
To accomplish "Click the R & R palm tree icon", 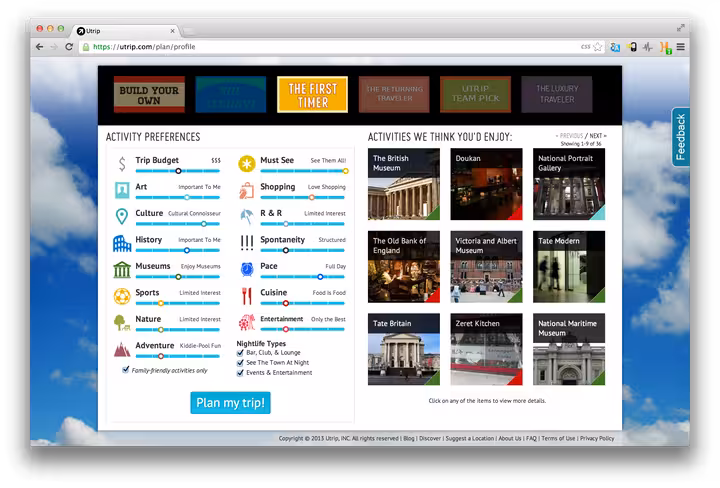I will (247, 216).
